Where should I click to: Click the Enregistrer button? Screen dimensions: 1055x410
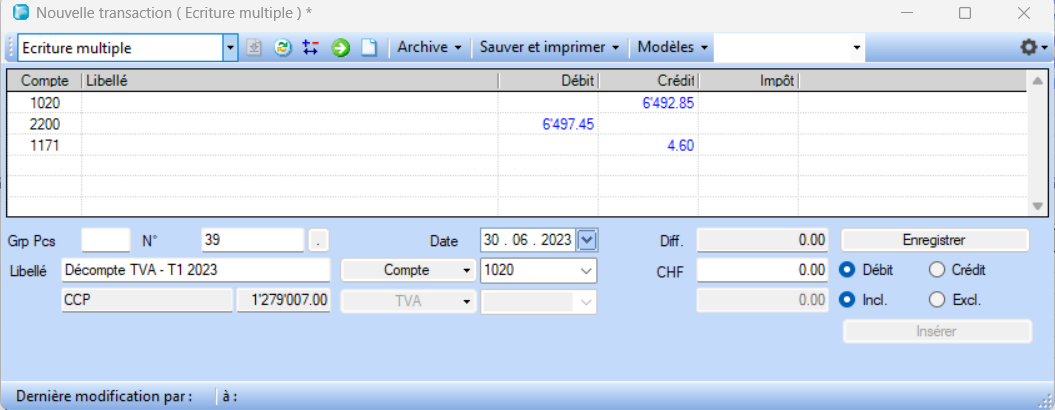pyautogui.click(x=934, y=240)
